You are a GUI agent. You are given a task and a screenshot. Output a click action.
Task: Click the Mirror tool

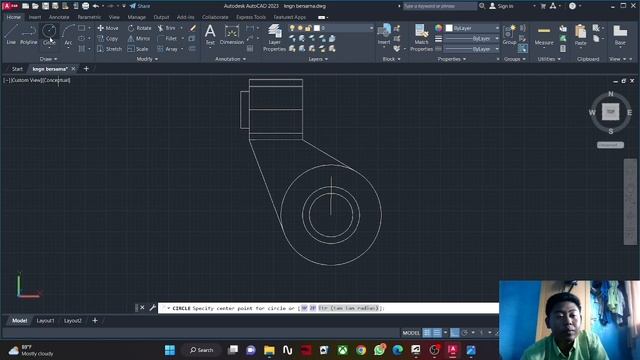(x=139, y=38)
